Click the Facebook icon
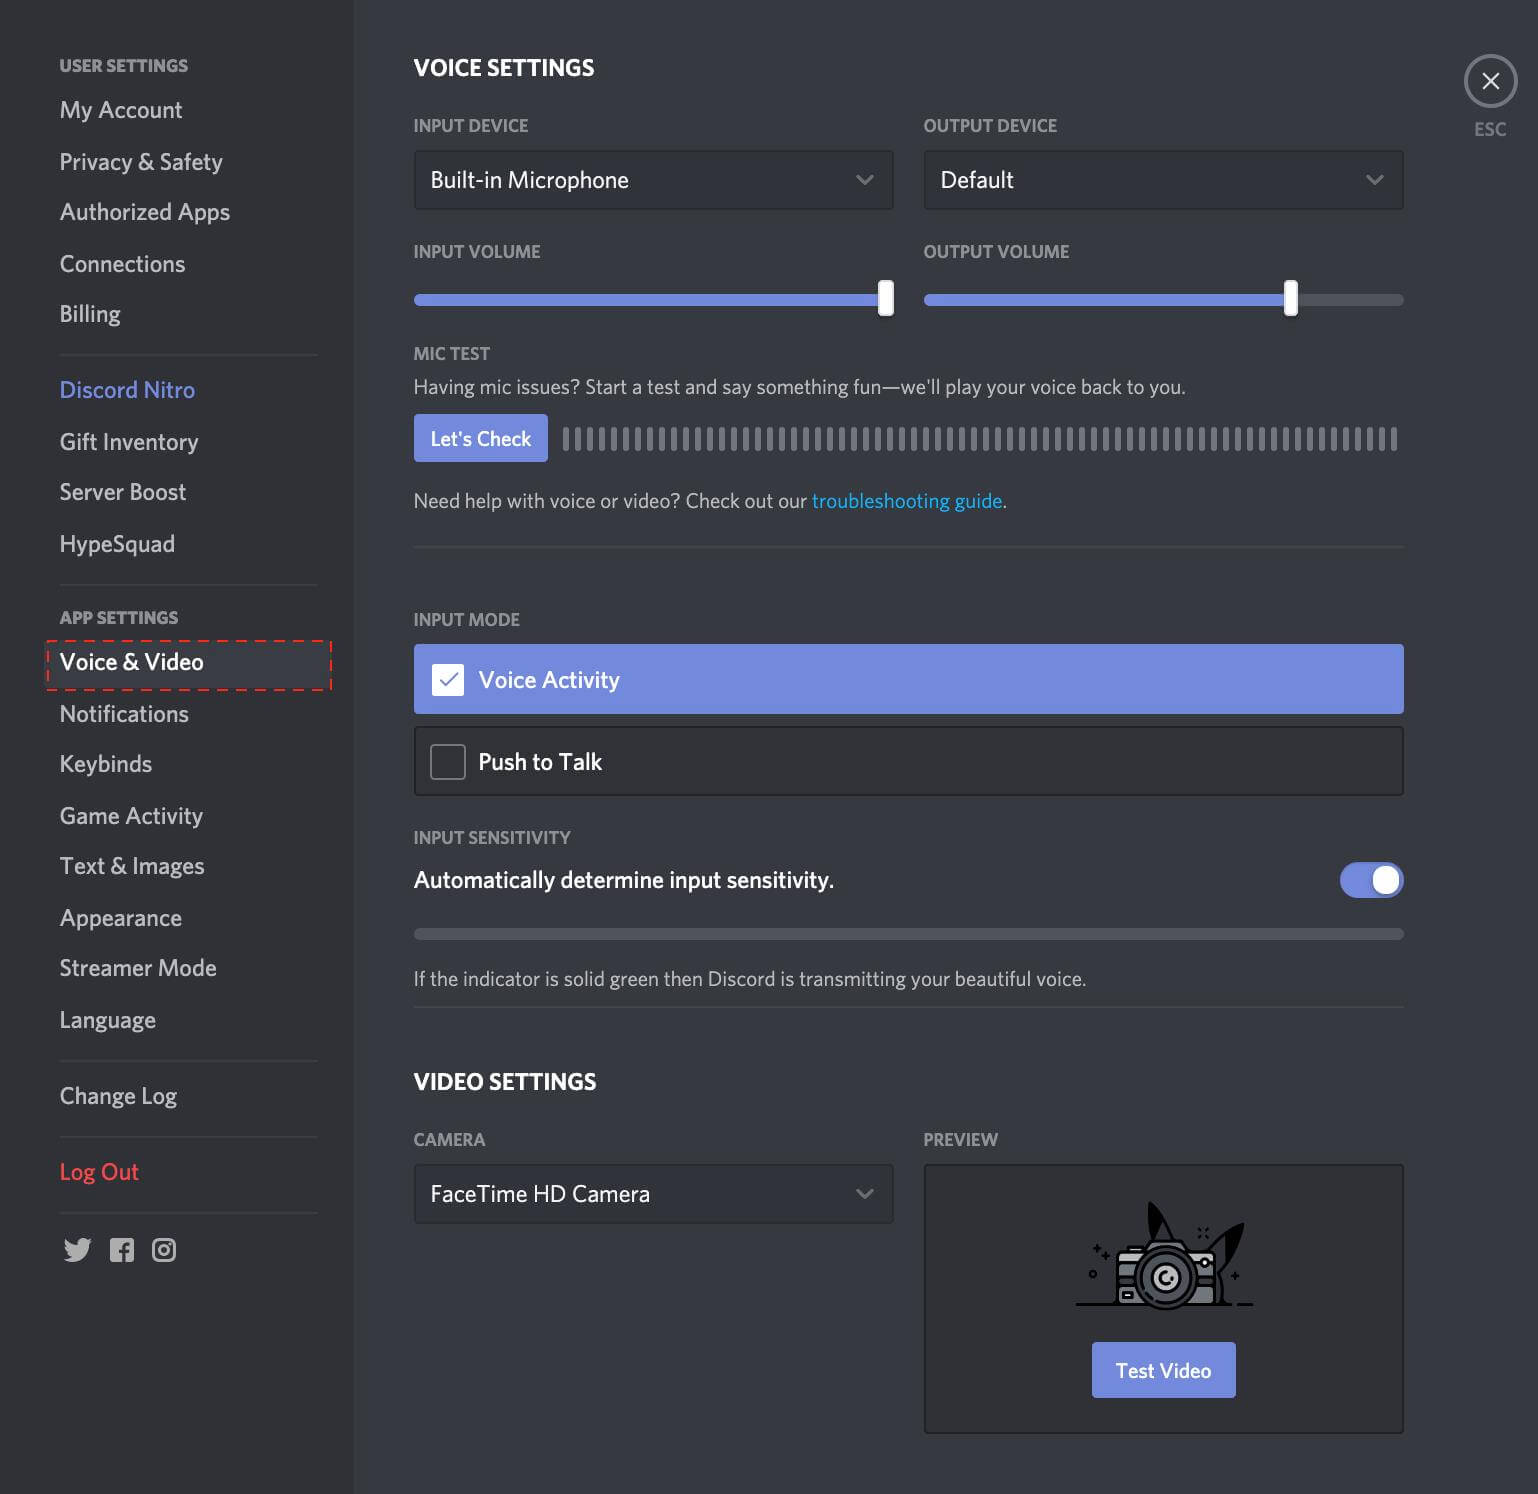Image resolution: width=1538 pixels, height=1494 pixels. [x=122, y=1249]
